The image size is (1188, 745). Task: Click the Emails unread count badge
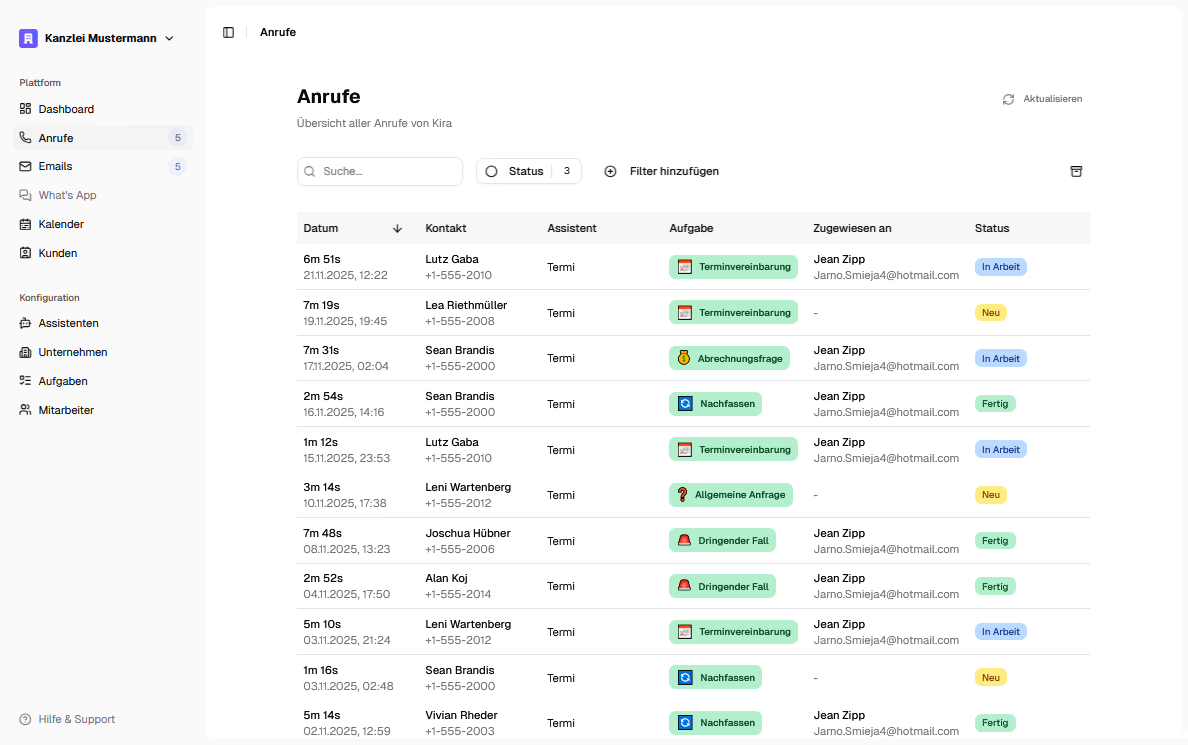point(177,167)
